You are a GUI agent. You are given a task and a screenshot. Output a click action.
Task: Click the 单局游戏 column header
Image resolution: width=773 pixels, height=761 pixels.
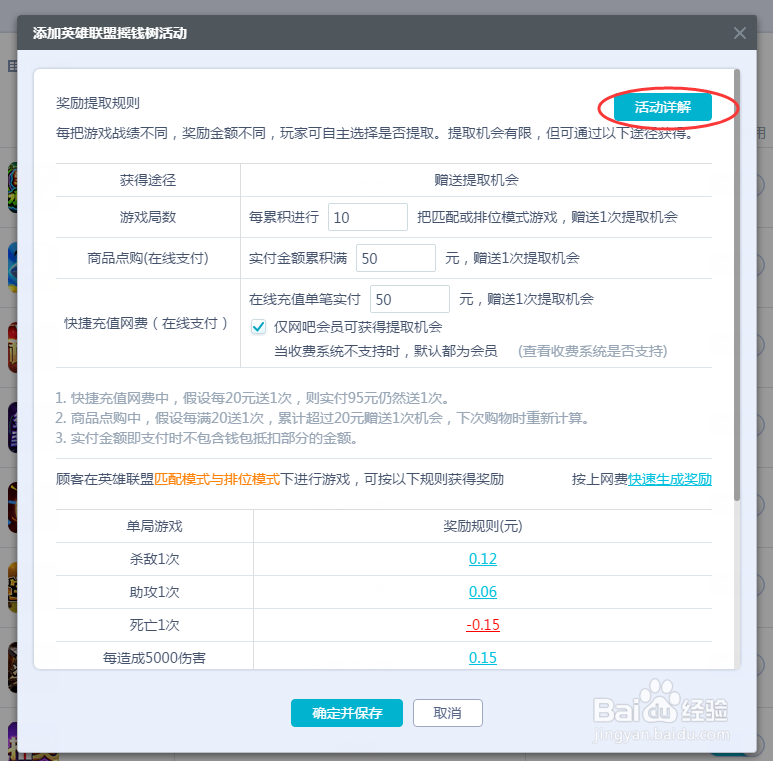(154, 526)
